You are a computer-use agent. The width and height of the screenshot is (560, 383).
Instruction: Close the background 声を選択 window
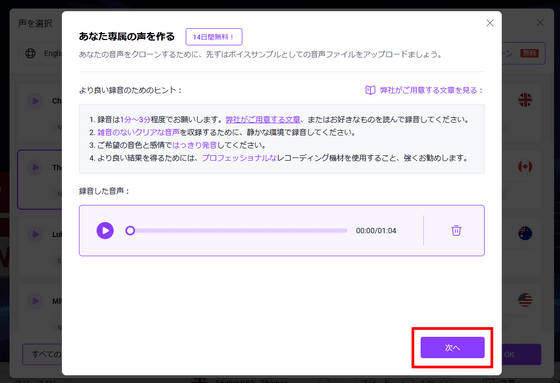pos(540,23)
